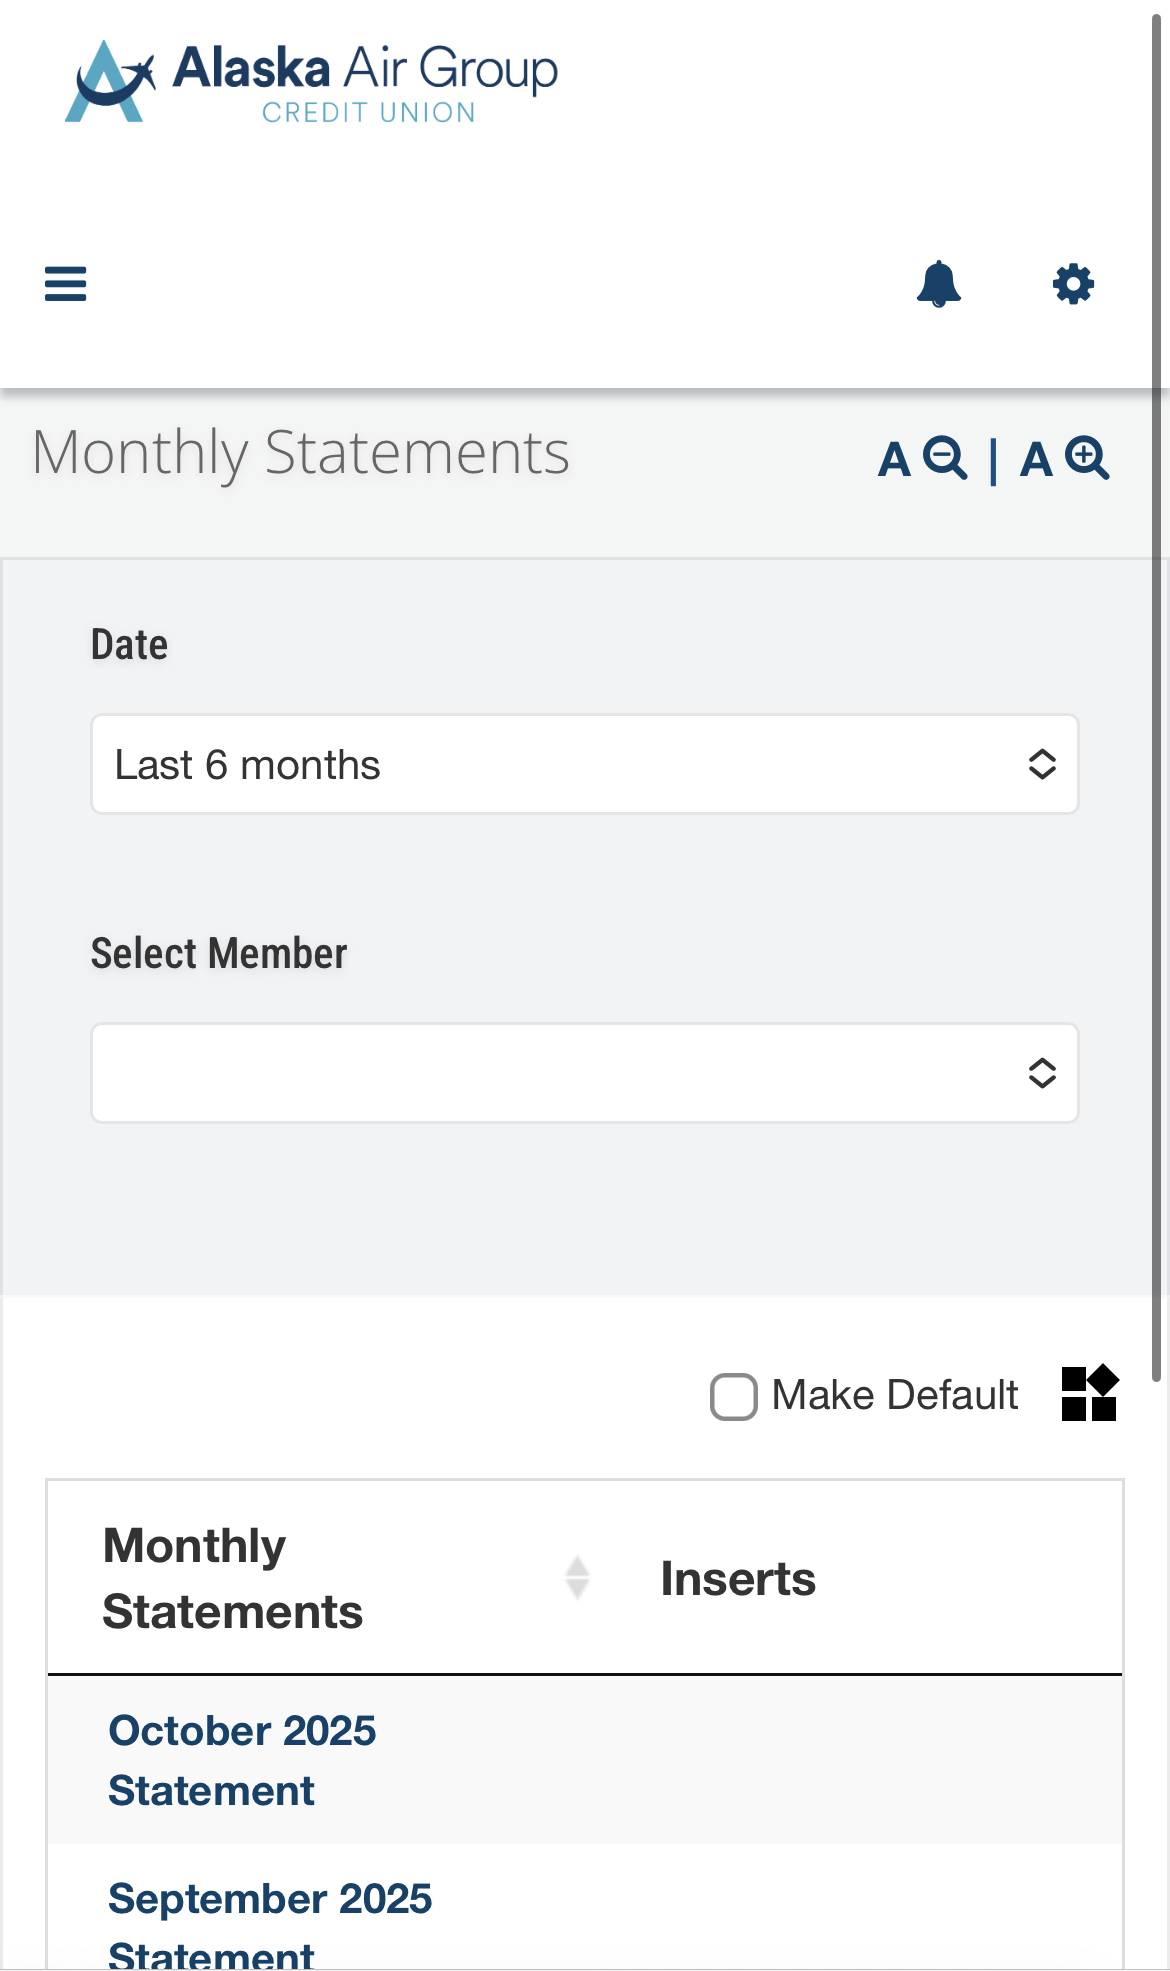
Task: Click the vertical page scrollbar
Action: coord(1158,700)
